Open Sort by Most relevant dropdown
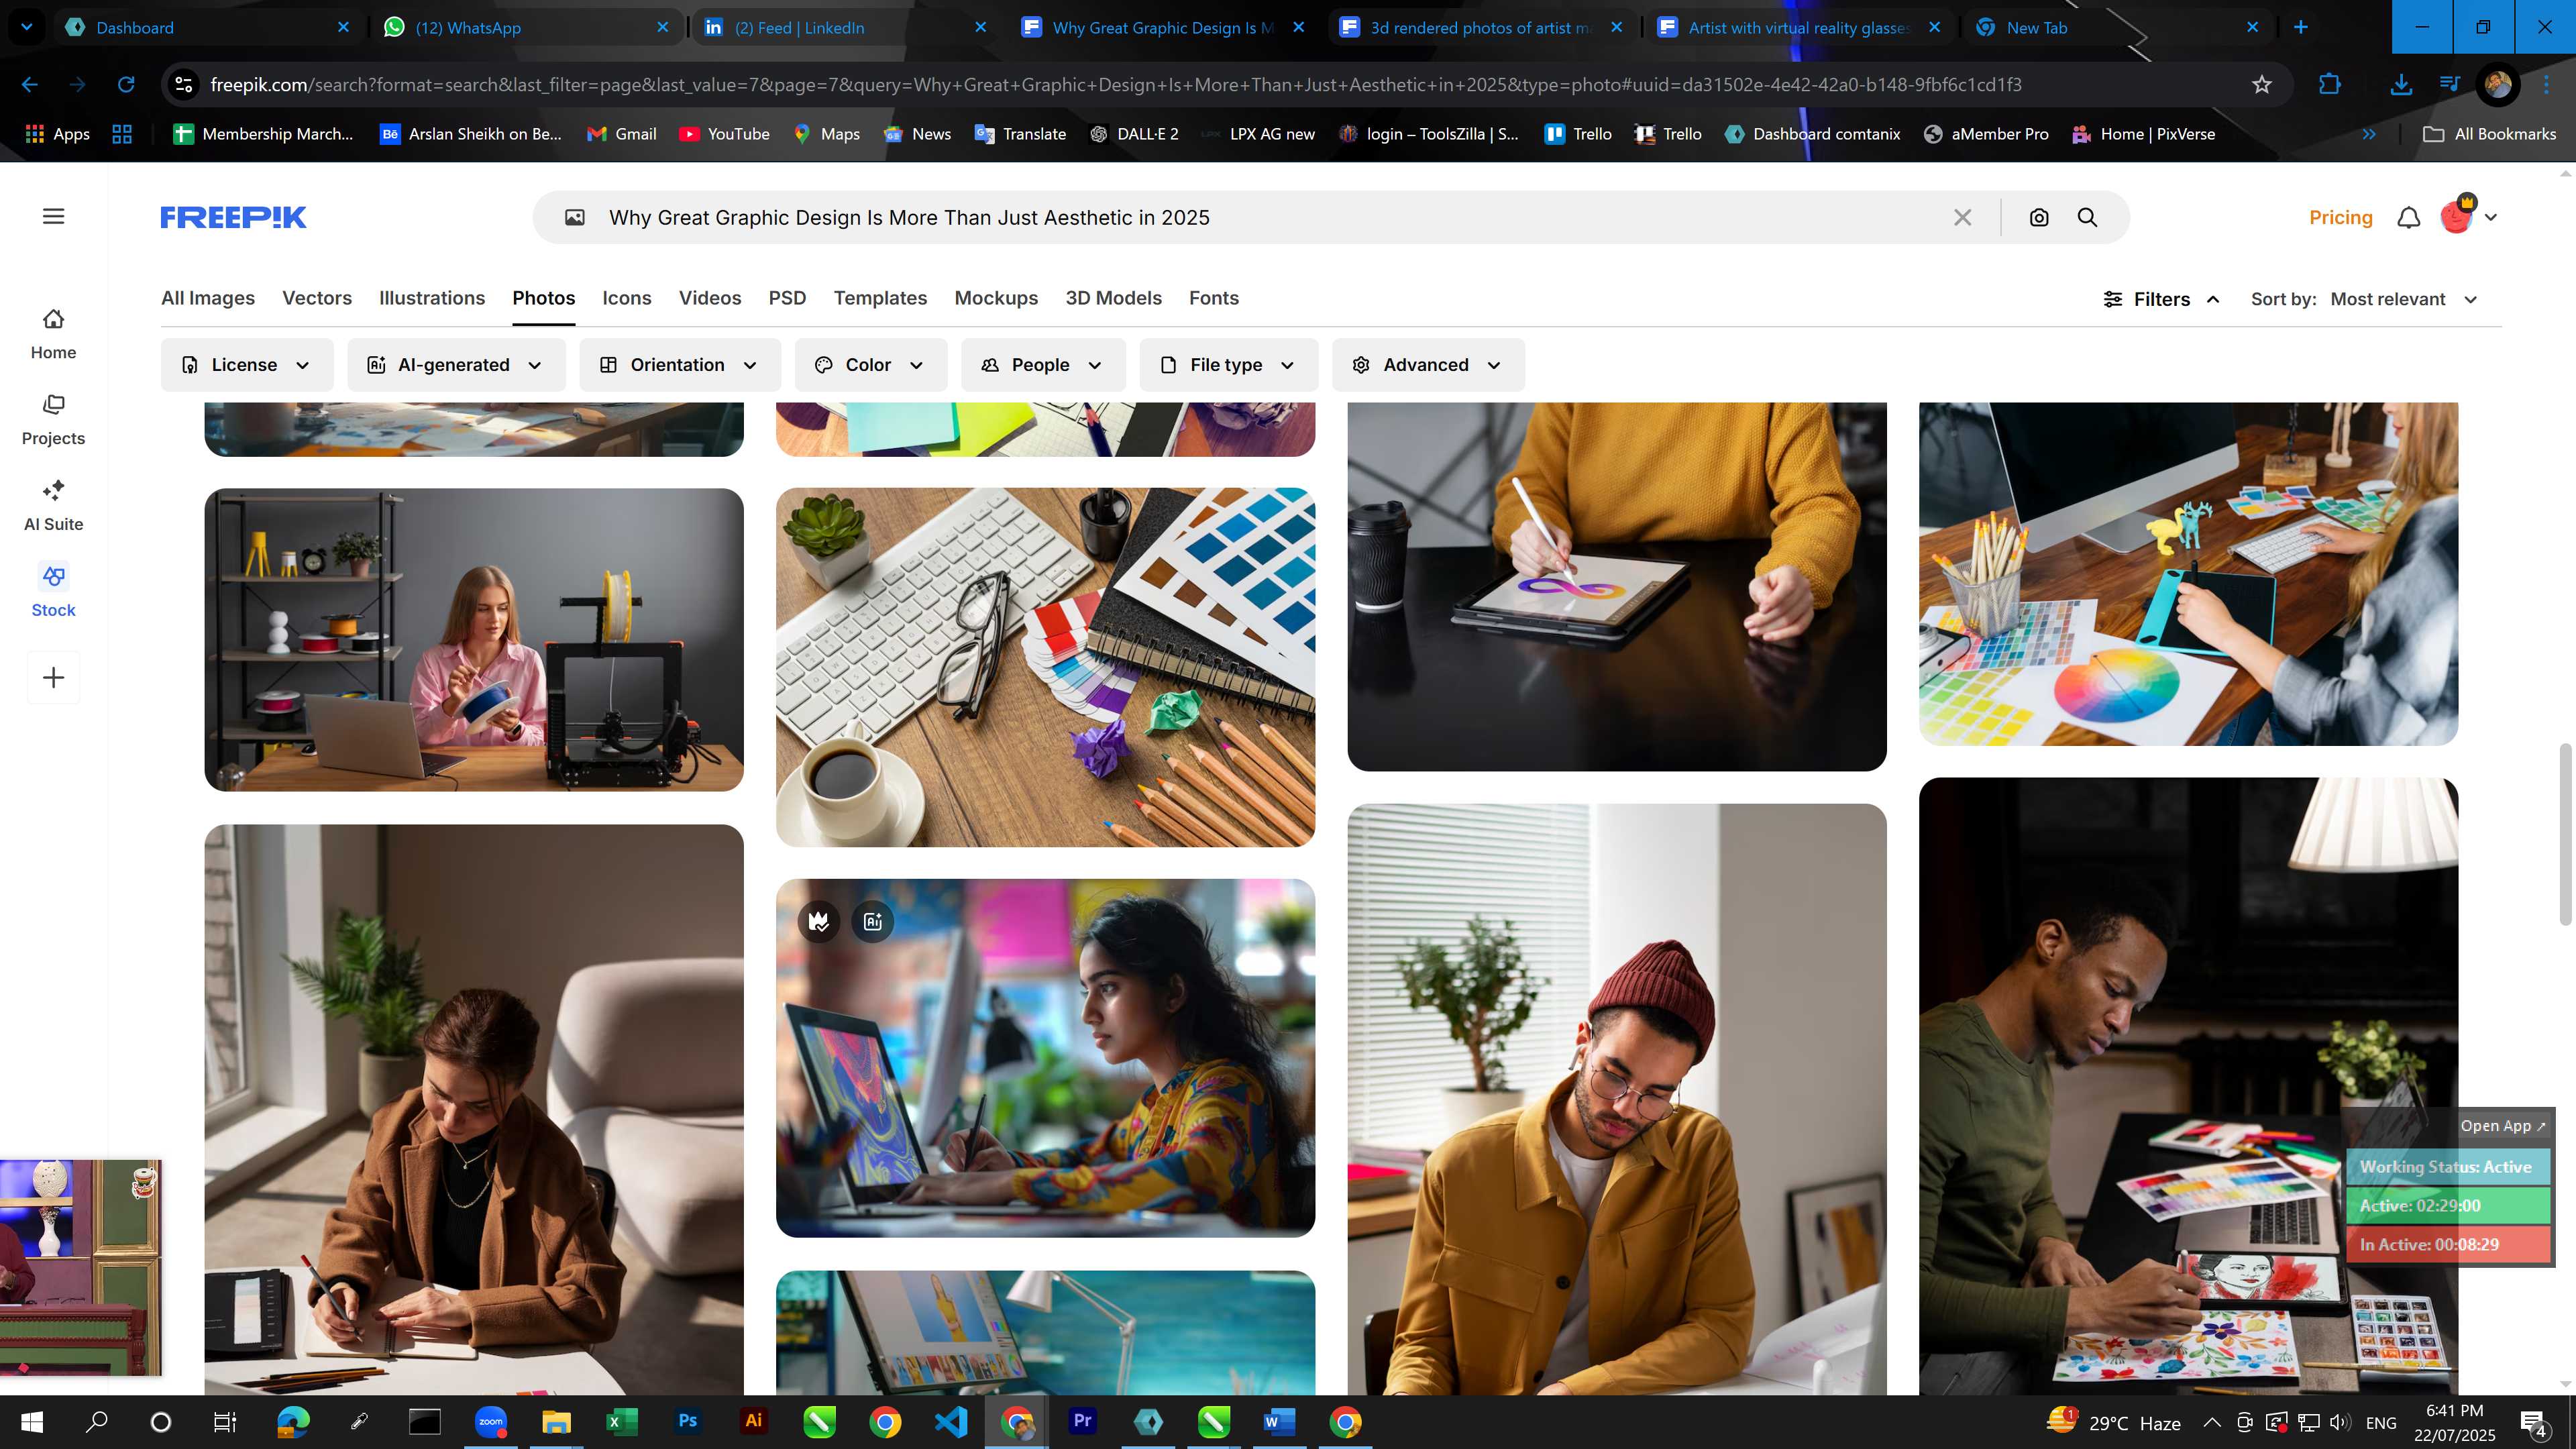 [2364, 299]
